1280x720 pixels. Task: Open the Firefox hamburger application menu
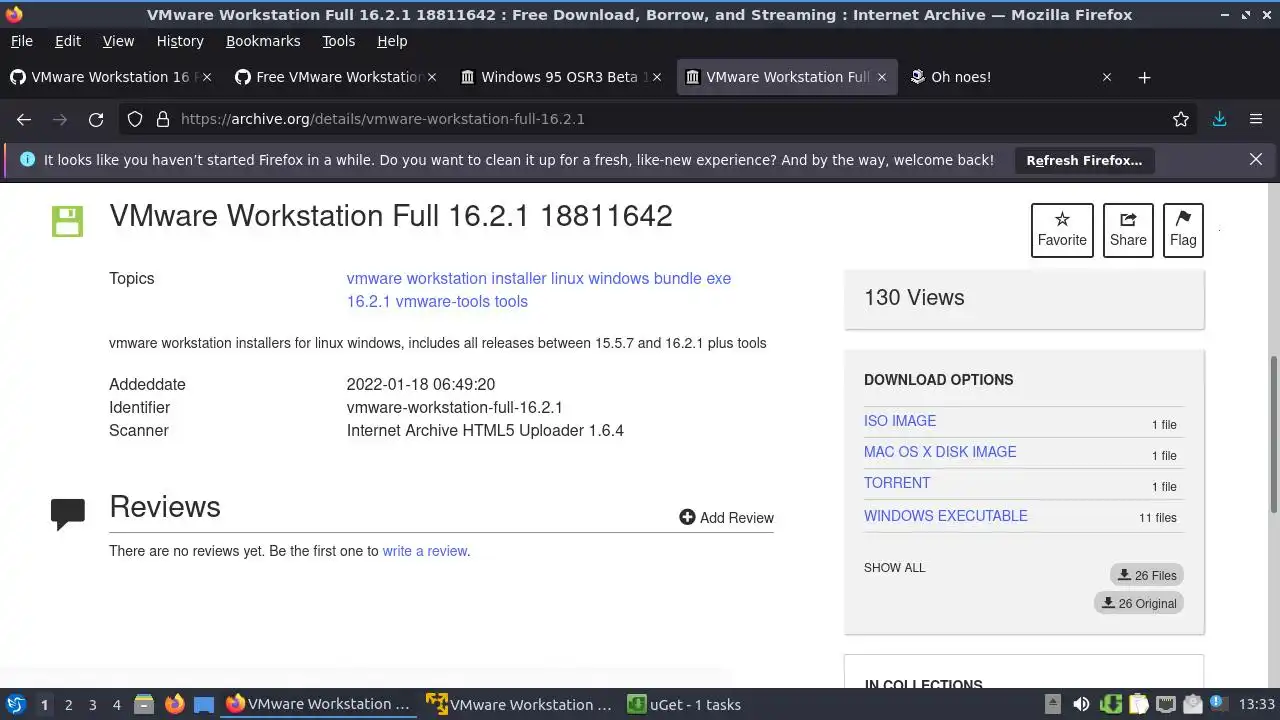1256,119
